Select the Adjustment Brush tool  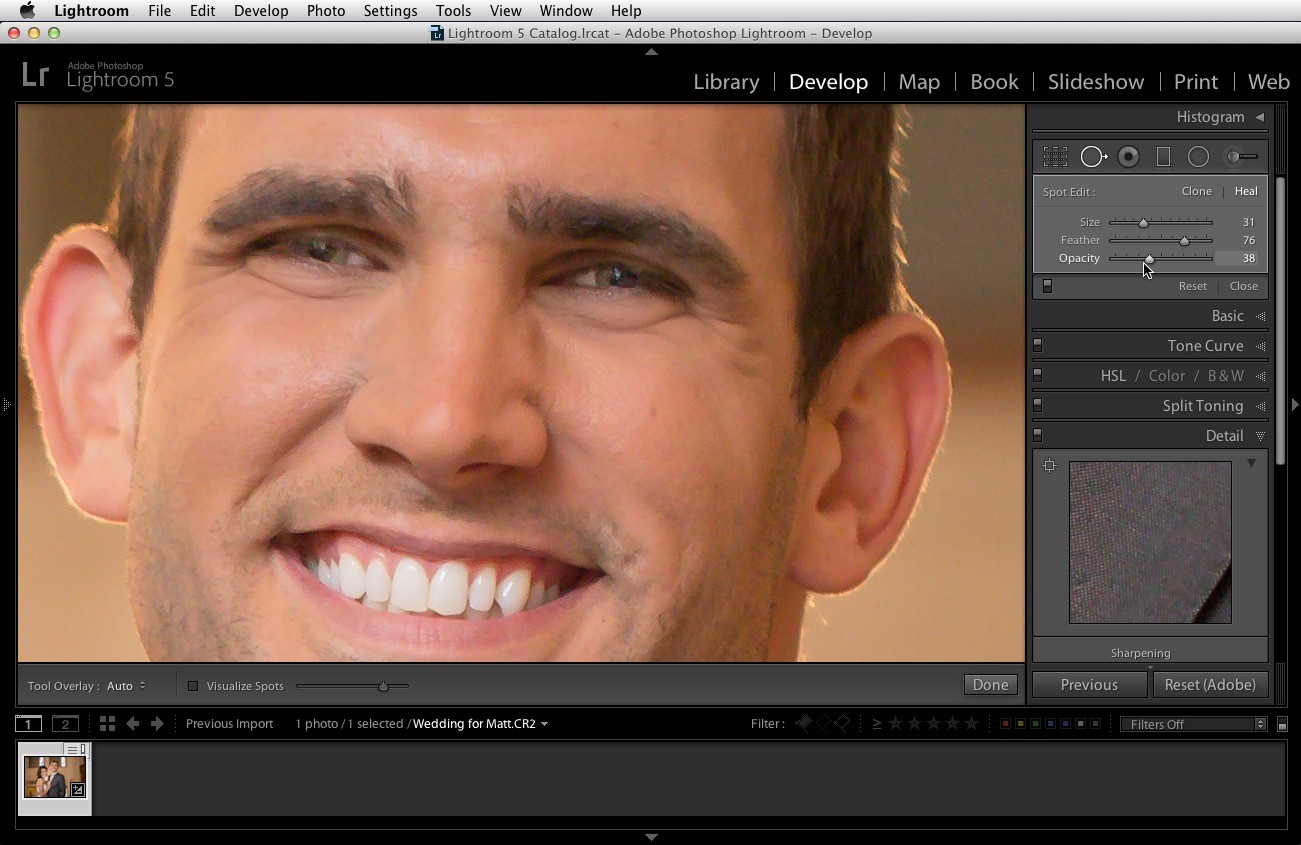(1242, 157)
